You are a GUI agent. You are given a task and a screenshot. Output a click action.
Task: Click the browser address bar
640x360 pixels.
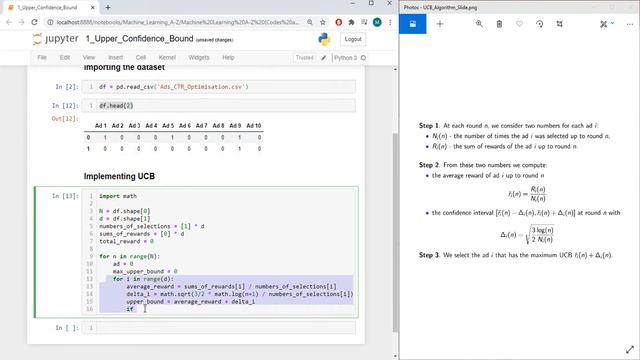coord(178,22)
